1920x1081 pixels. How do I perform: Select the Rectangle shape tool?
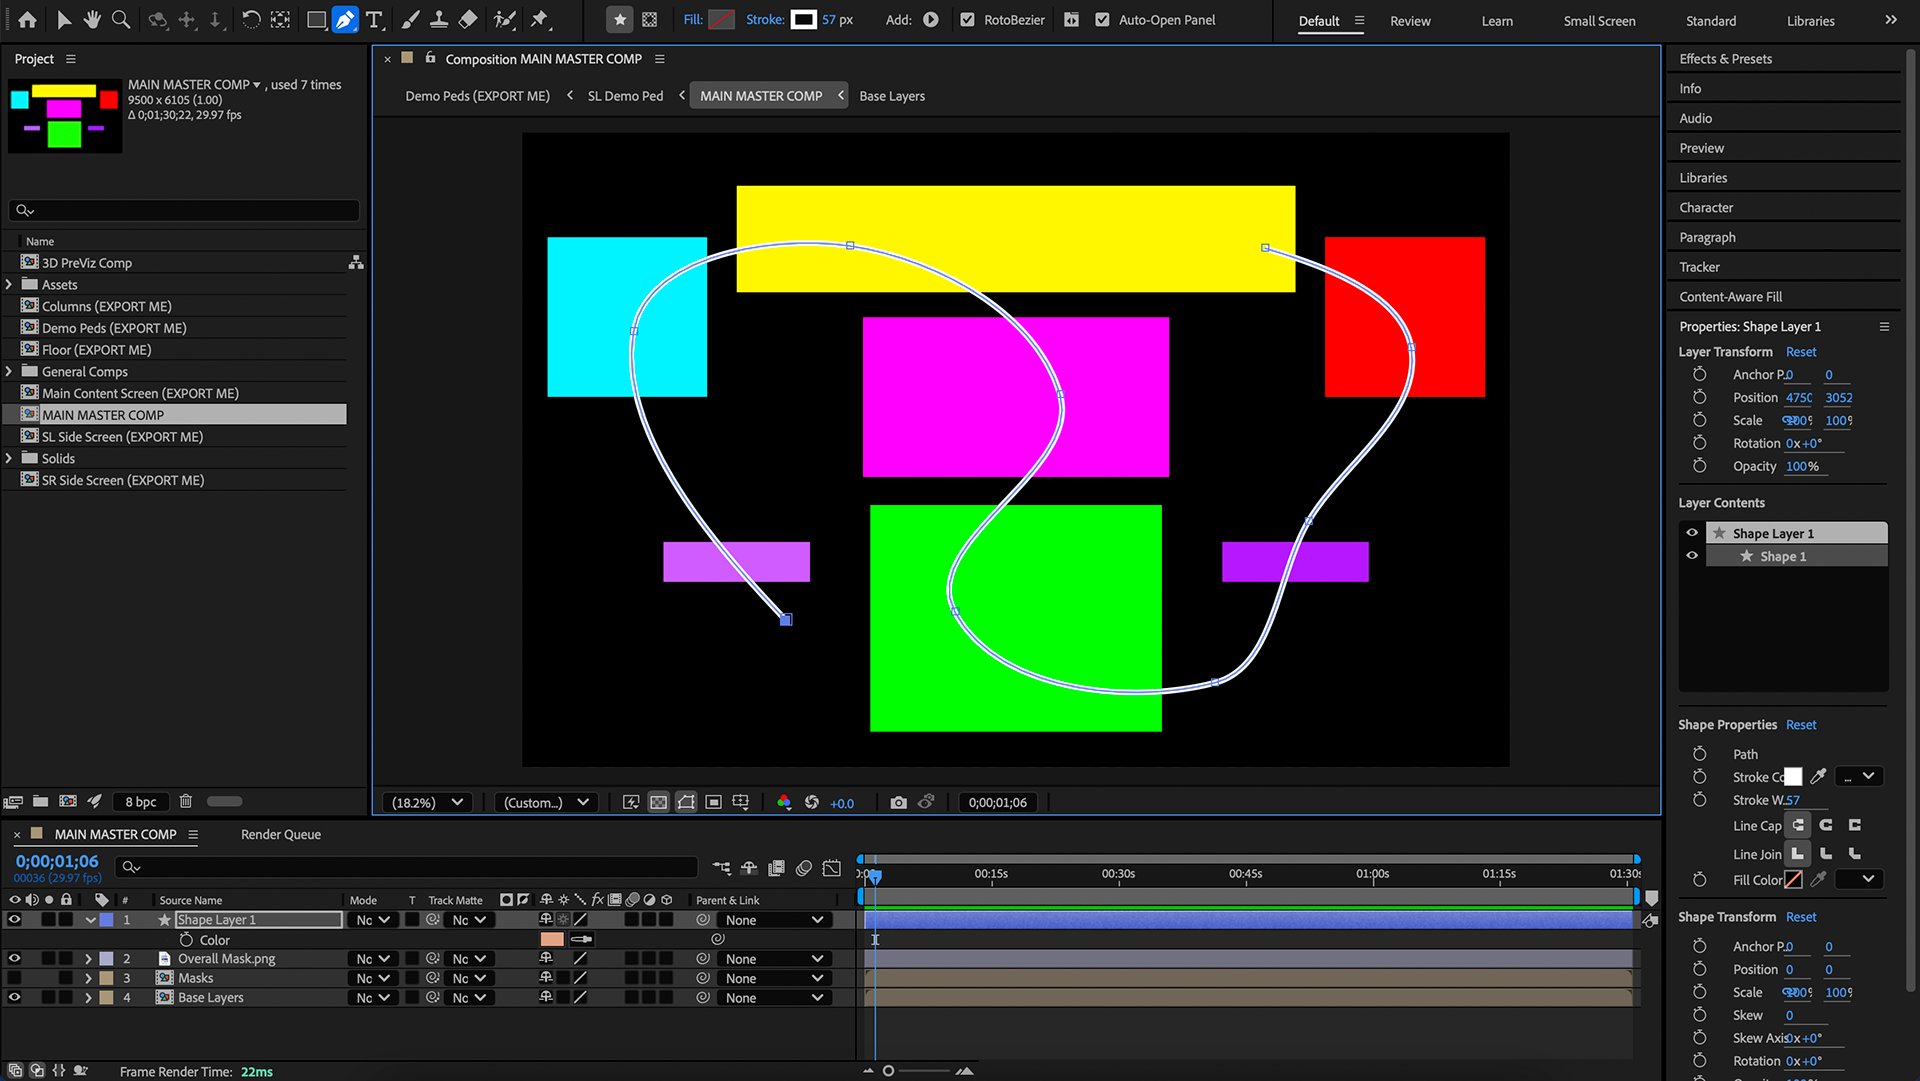tap(316, 19)
